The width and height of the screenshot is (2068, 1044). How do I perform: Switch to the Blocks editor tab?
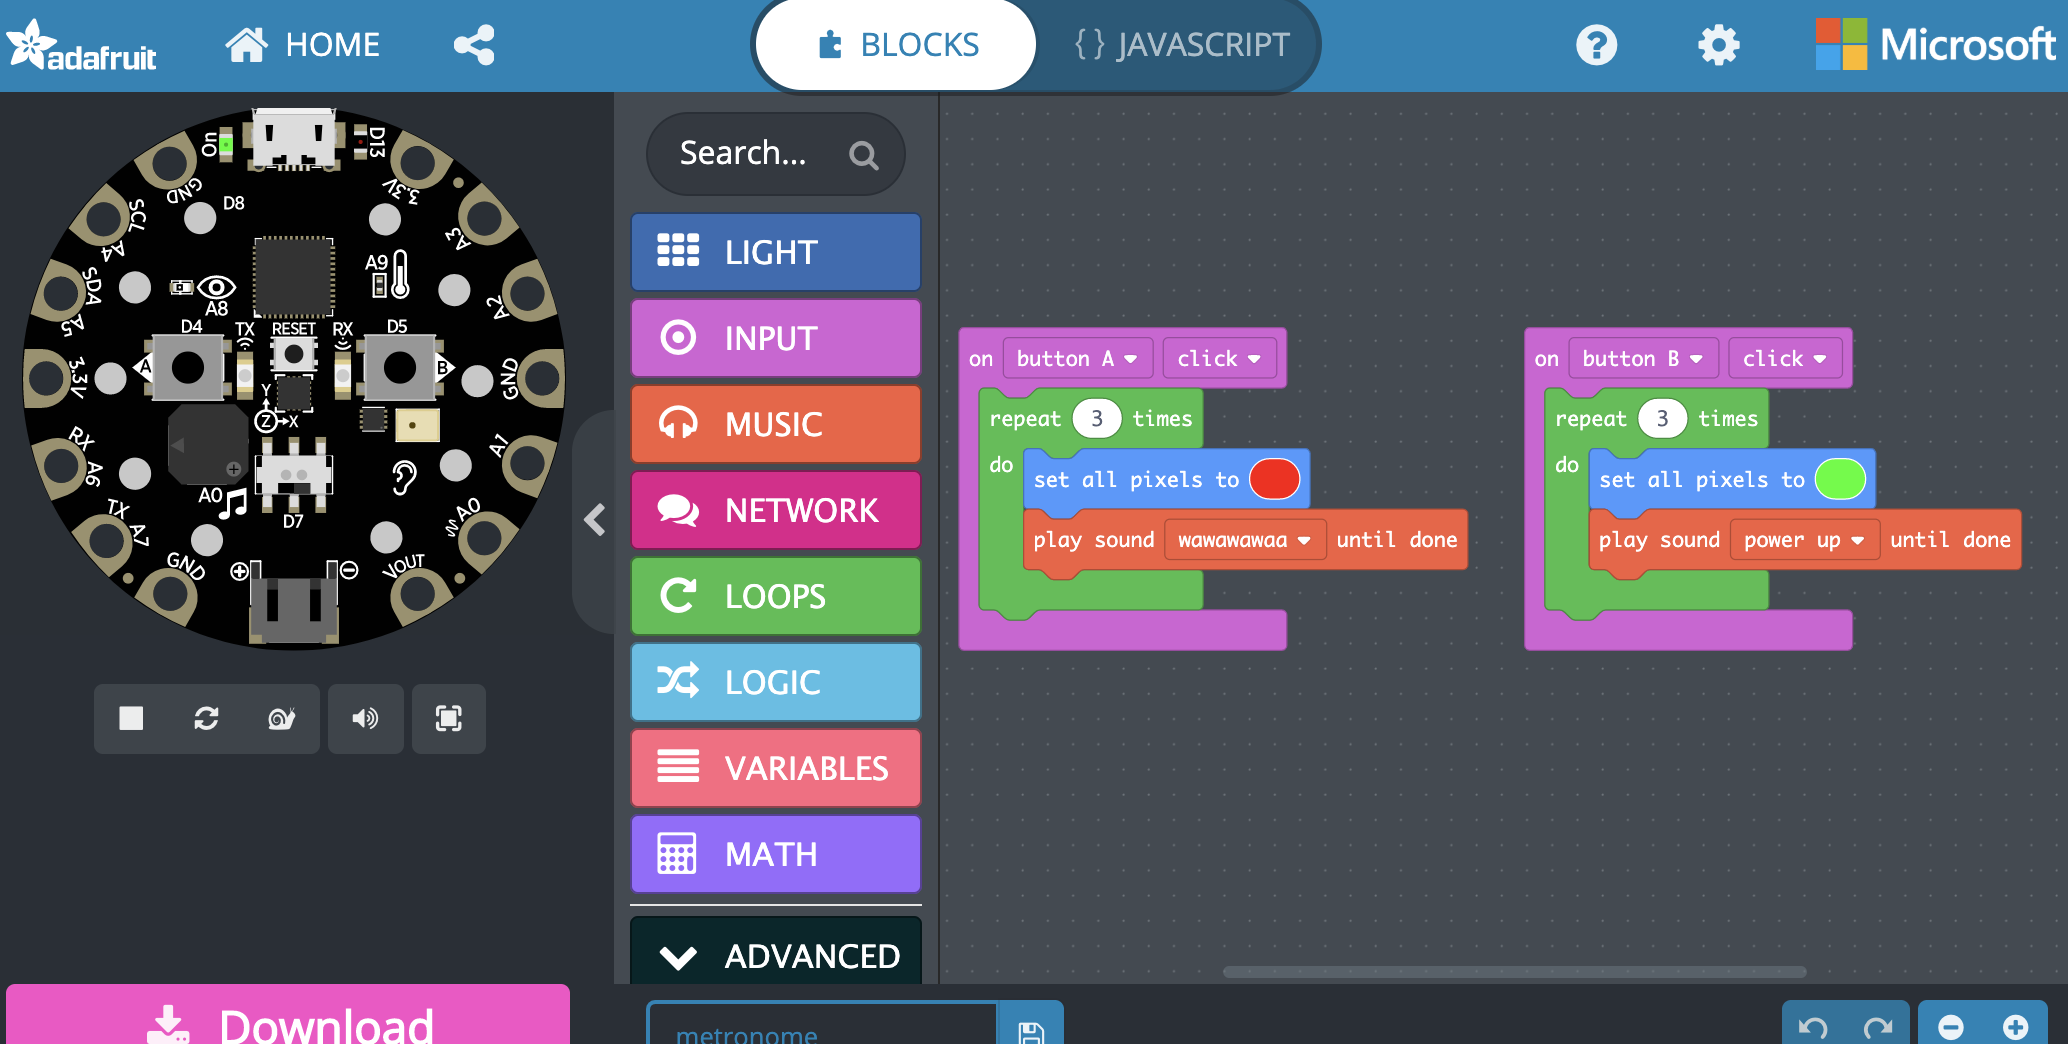(x=896, y=45)
